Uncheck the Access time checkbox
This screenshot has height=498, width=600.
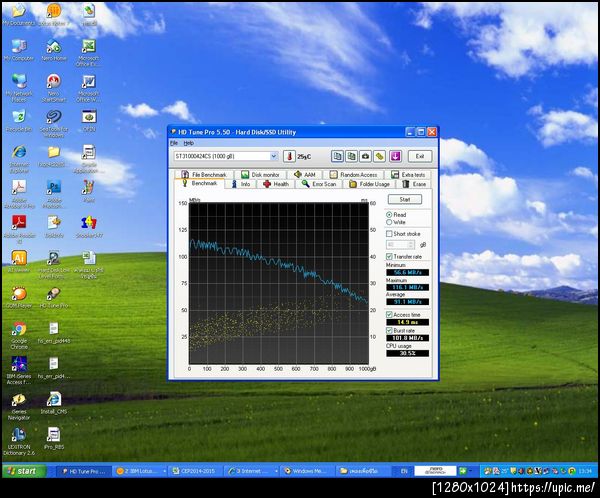click(x=389, y=315)
